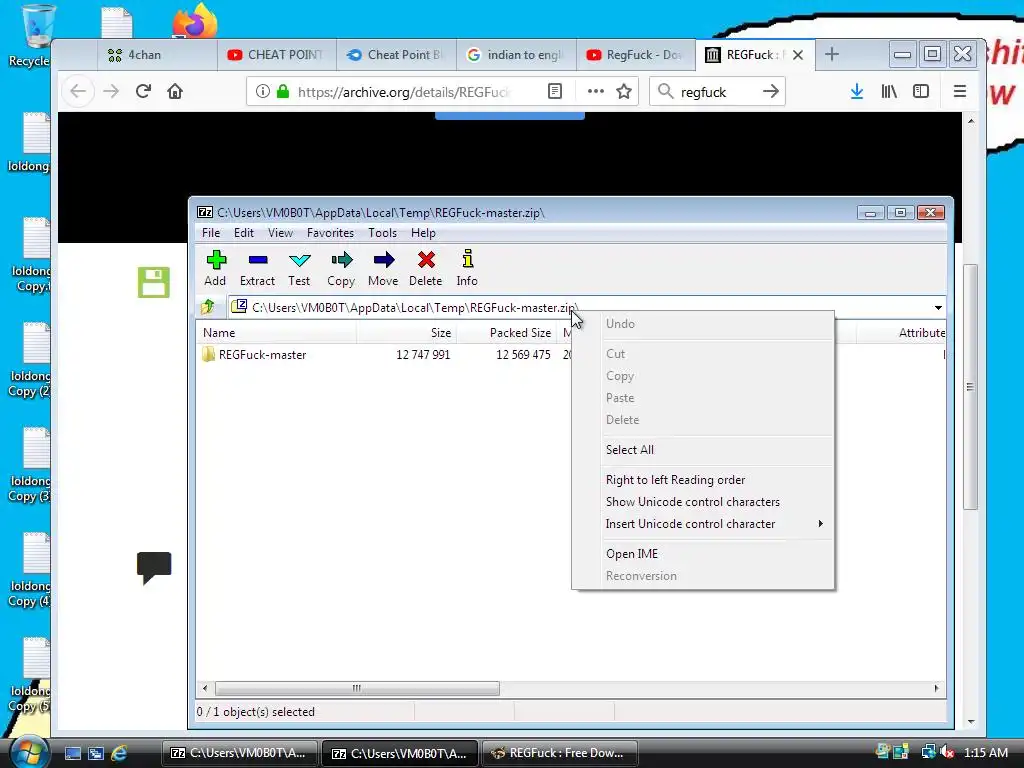Open the 7-Zip Tools menu
Image resolution: width=1024 pixels, height=768 pixels.
(382, 232)
